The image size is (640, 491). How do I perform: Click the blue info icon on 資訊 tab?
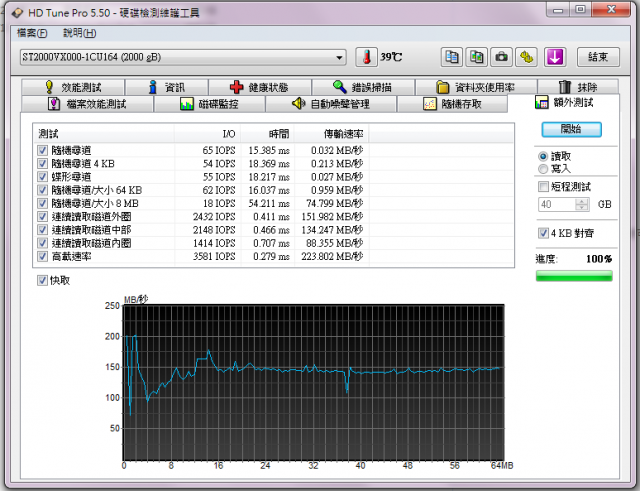pyautogui.click(x=153, y=87)
